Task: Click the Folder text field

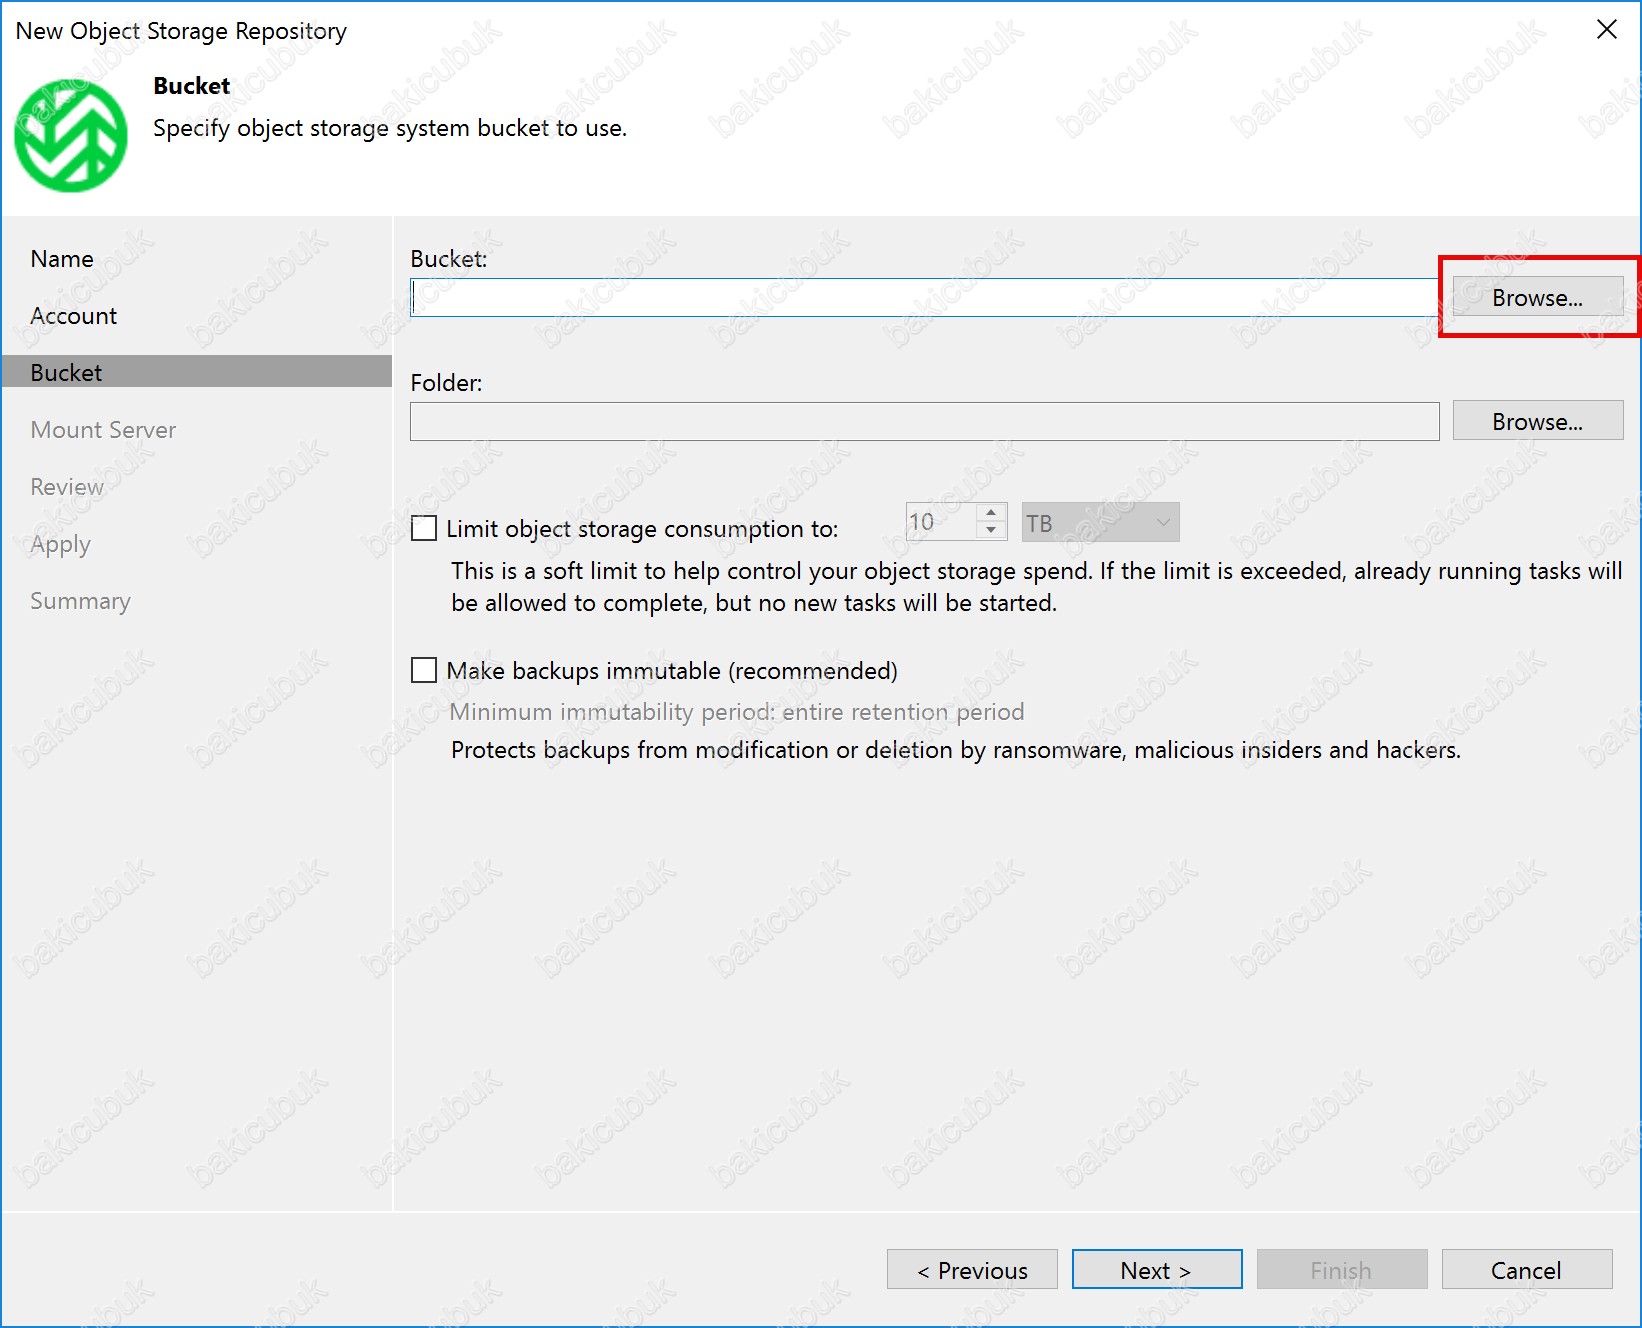Action: click(924, 422)
